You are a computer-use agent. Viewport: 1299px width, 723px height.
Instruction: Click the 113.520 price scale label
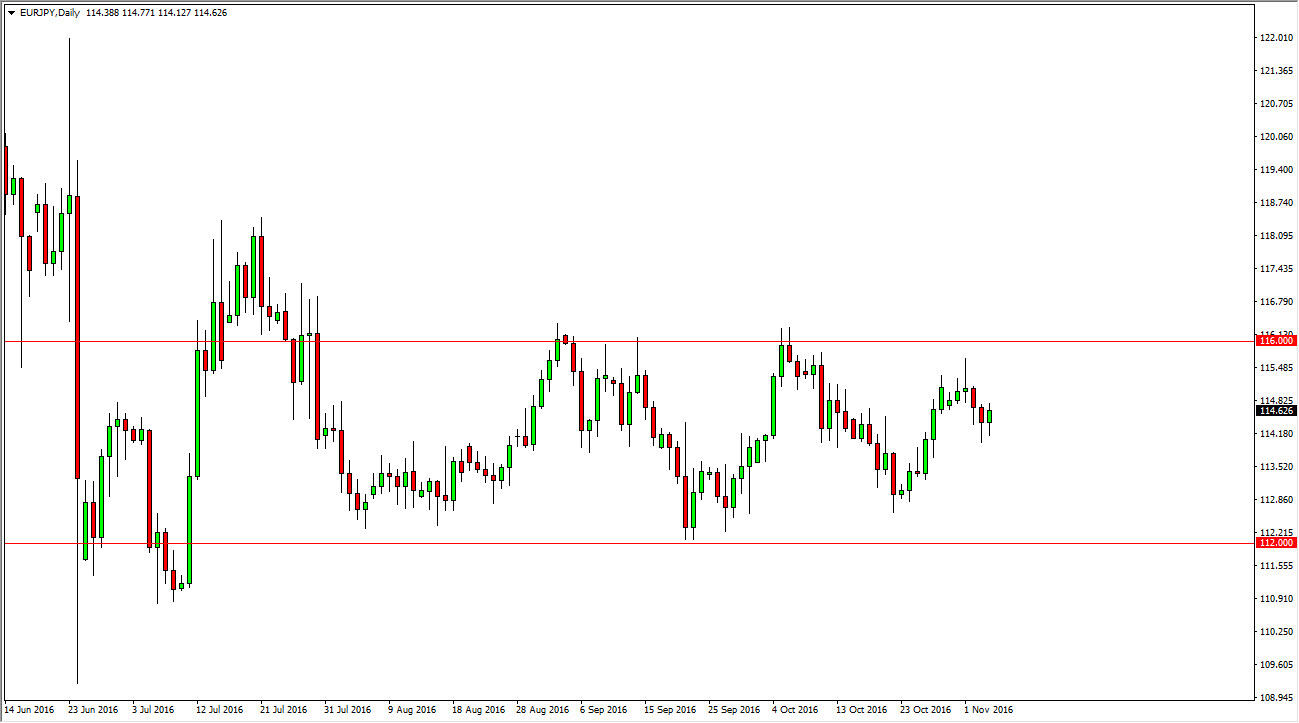[1275, 467]
